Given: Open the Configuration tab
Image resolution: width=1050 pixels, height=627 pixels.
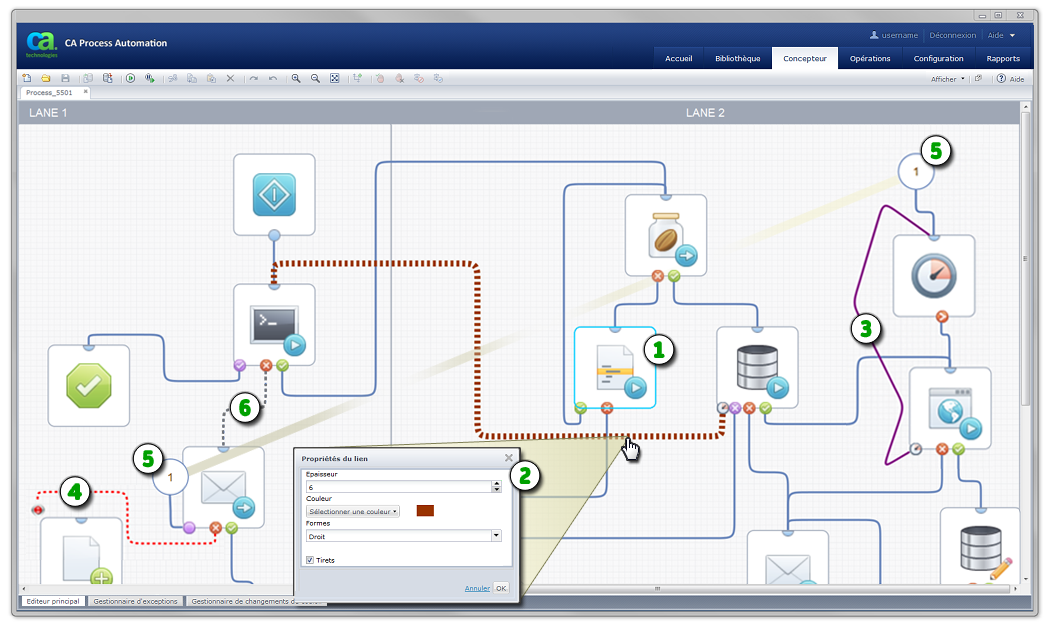Looking at the screenshot, I should click(938, 58).
